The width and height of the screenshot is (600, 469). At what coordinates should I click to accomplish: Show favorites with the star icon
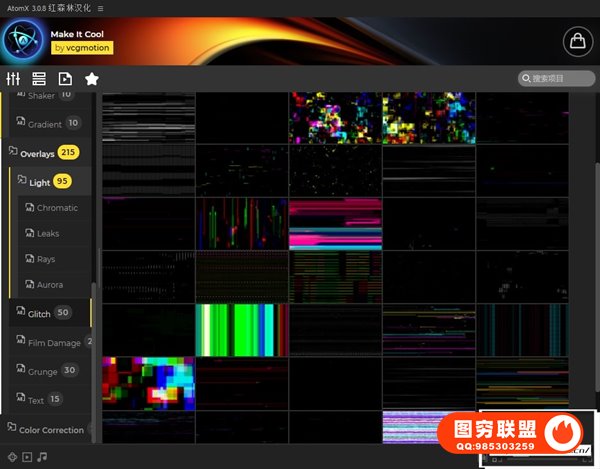pyautogui.click(x=92, y=79)
